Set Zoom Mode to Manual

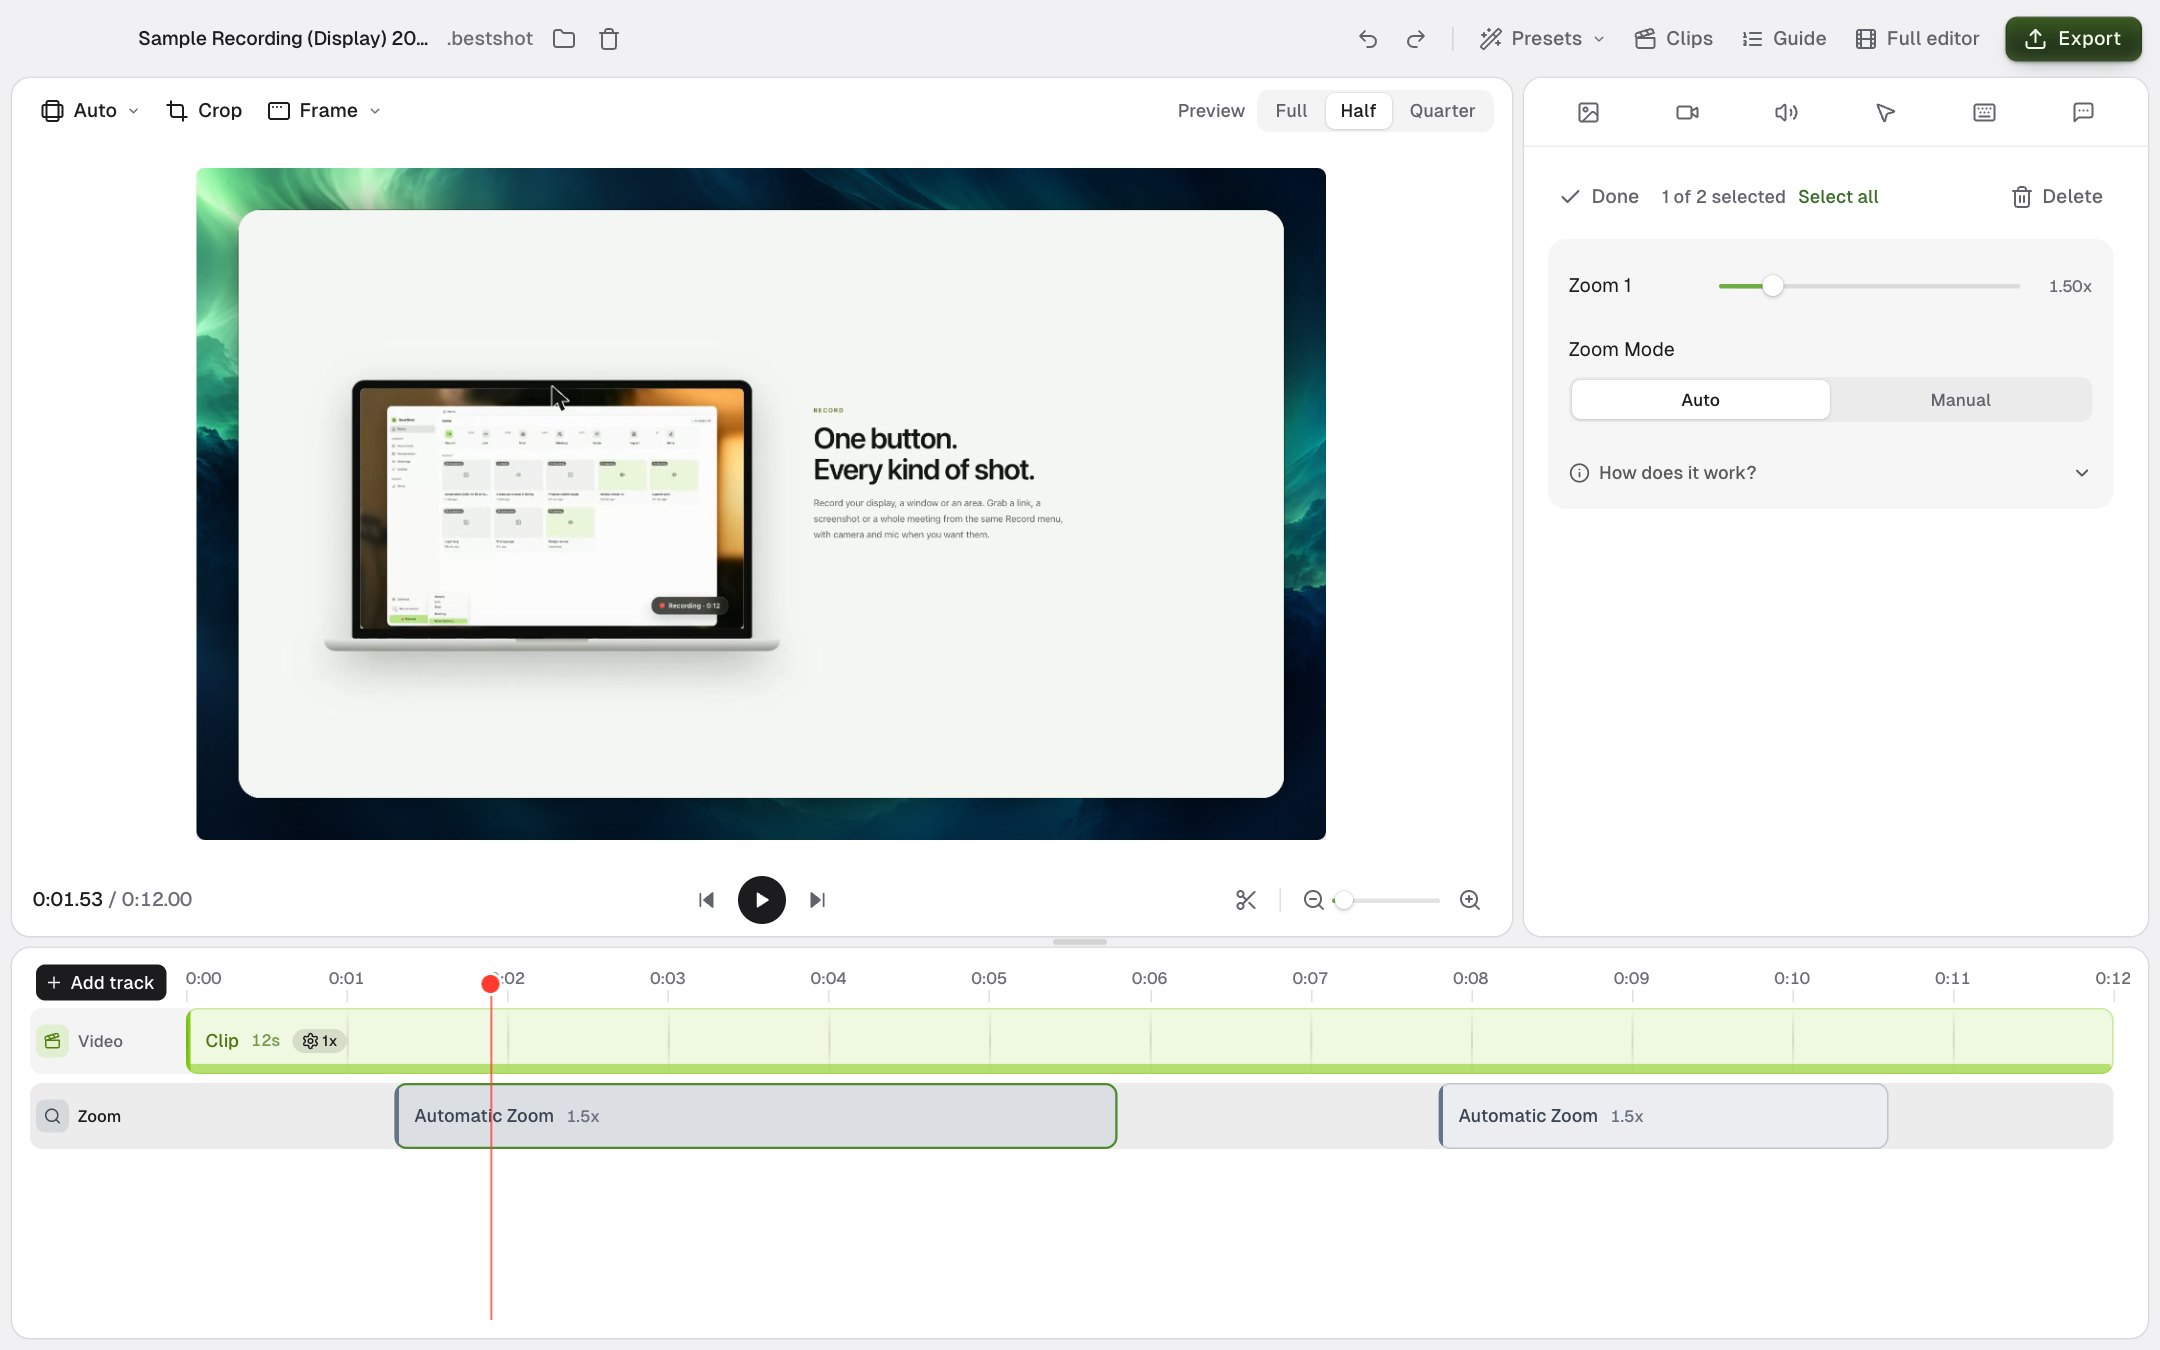point(1960,400)
